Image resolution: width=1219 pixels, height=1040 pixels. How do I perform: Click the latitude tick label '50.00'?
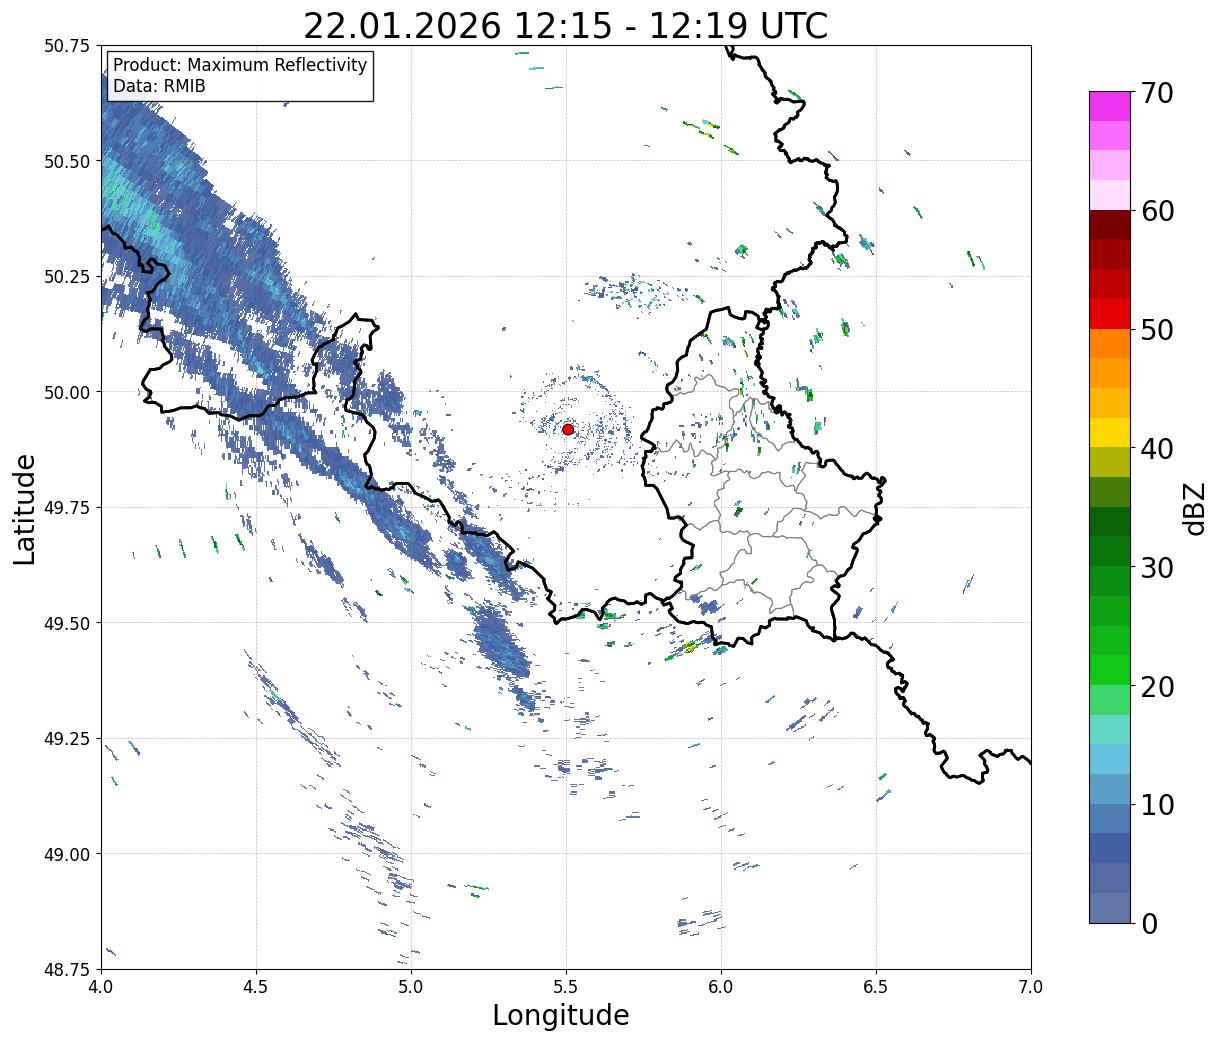point(67,392)
